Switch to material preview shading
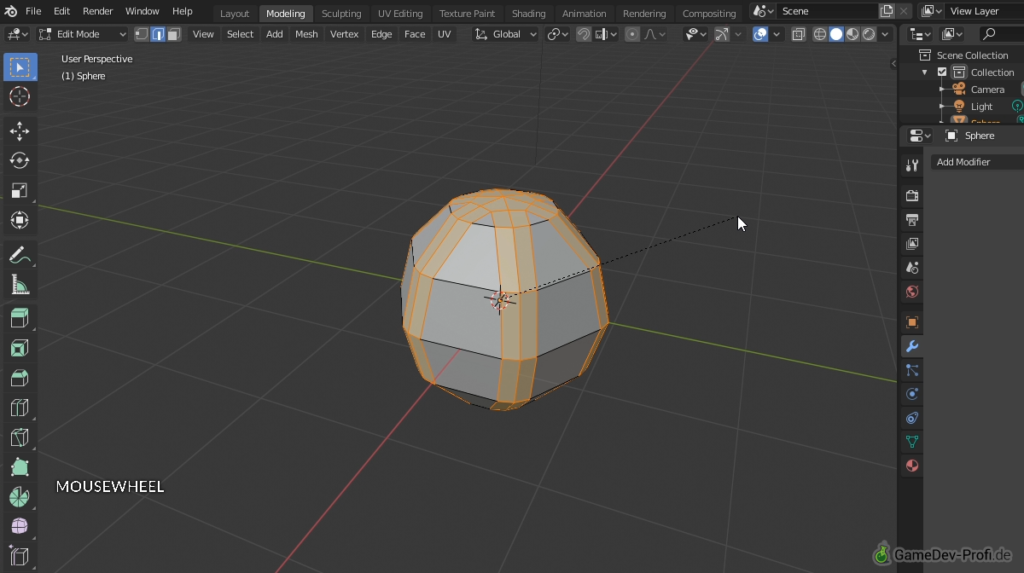This screenshot has height=573, width=1024. (x=852, y=34)
